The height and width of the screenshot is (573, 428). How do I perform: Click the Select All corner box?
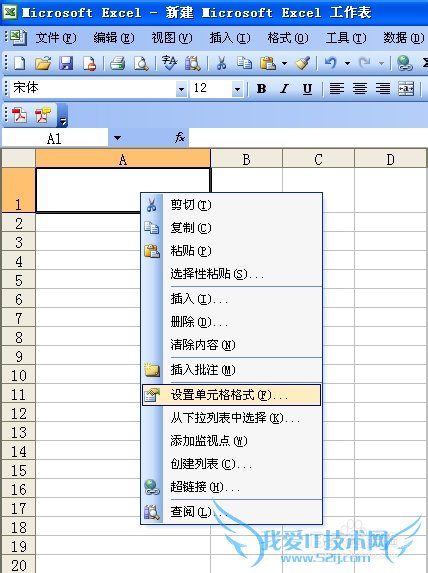click(19, 158)
